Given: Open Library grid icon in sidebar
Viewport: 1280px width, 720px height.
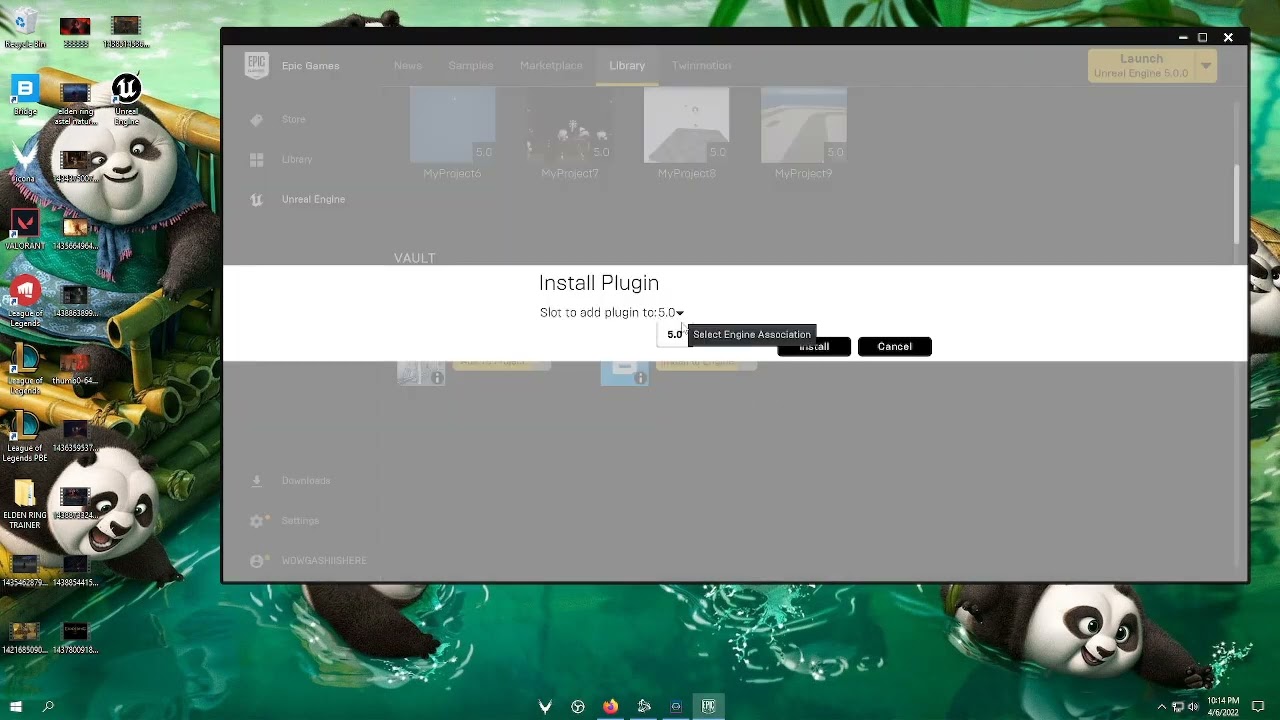Looking at the screenshot, I should pos(257,159).
